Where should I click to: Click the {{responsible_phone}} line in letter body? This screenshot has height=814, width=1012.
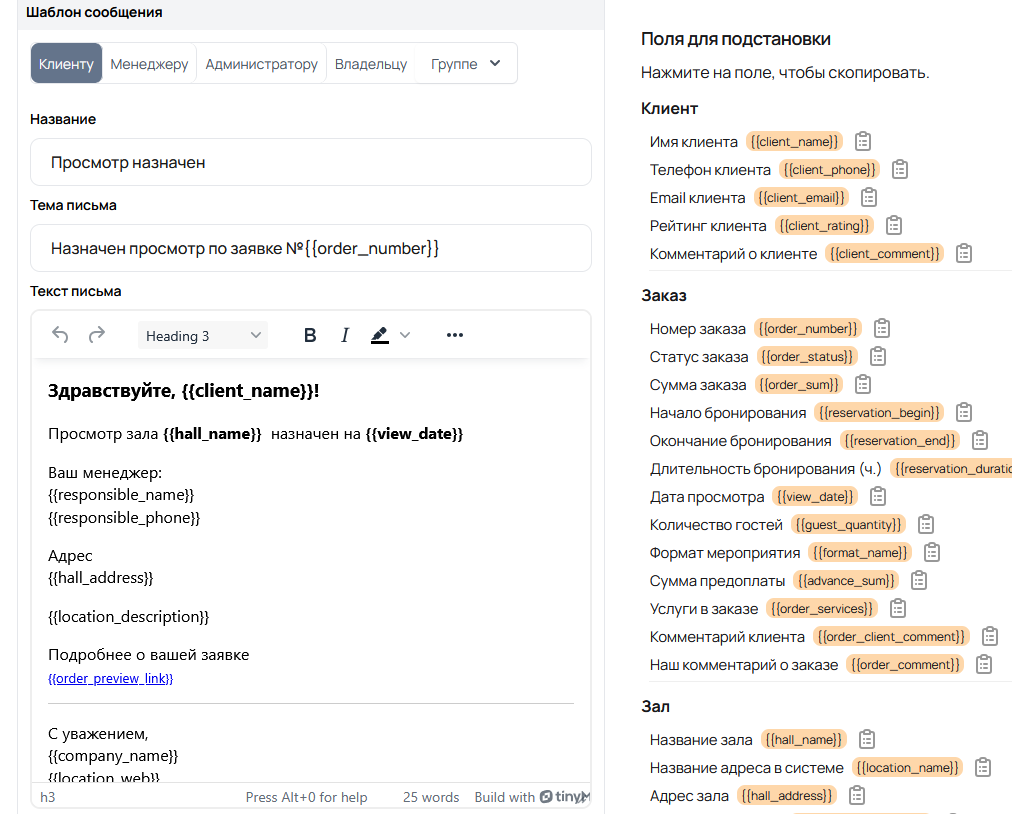pyautogui.click(x=124, y=518)
